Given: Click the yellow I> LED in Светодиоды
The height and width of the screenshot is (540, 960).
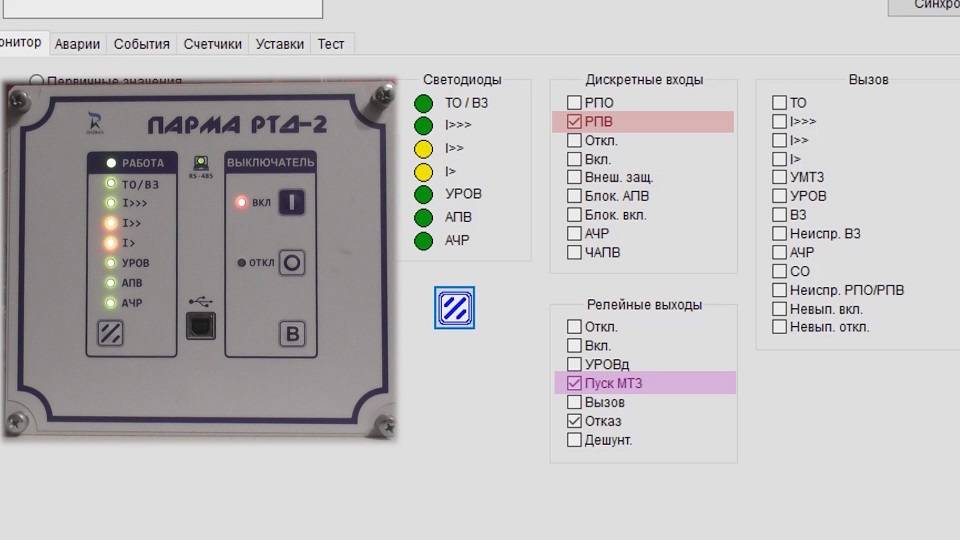Looking at the screenshot, I should click(423, 172).
